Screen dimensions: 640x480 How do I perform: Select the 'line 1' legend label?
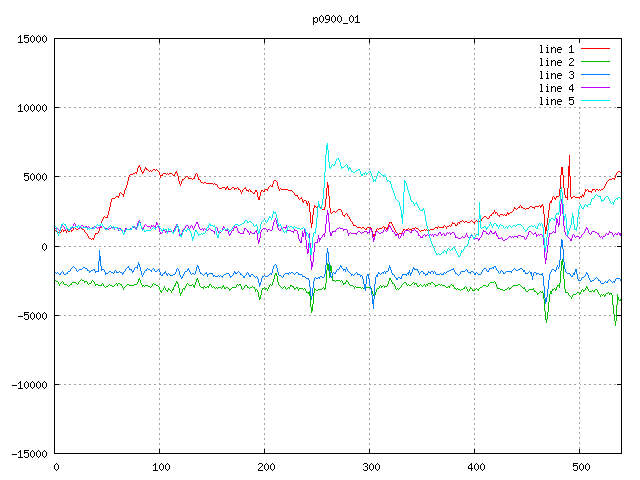tap(556, 49)
